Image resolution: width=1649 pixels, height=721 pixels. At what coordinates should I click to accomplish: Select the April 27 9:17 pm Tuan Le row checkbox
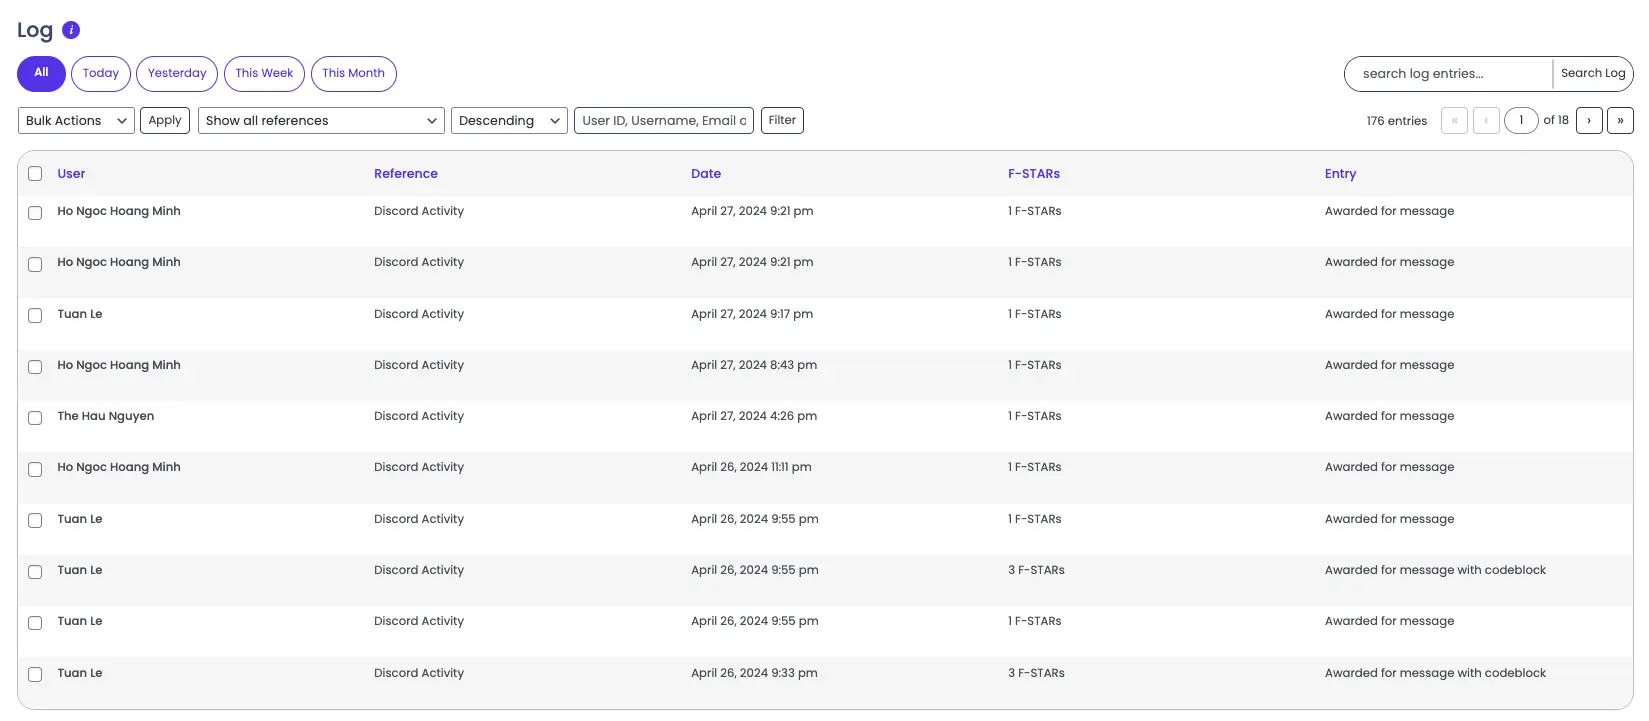pos(35,316)
